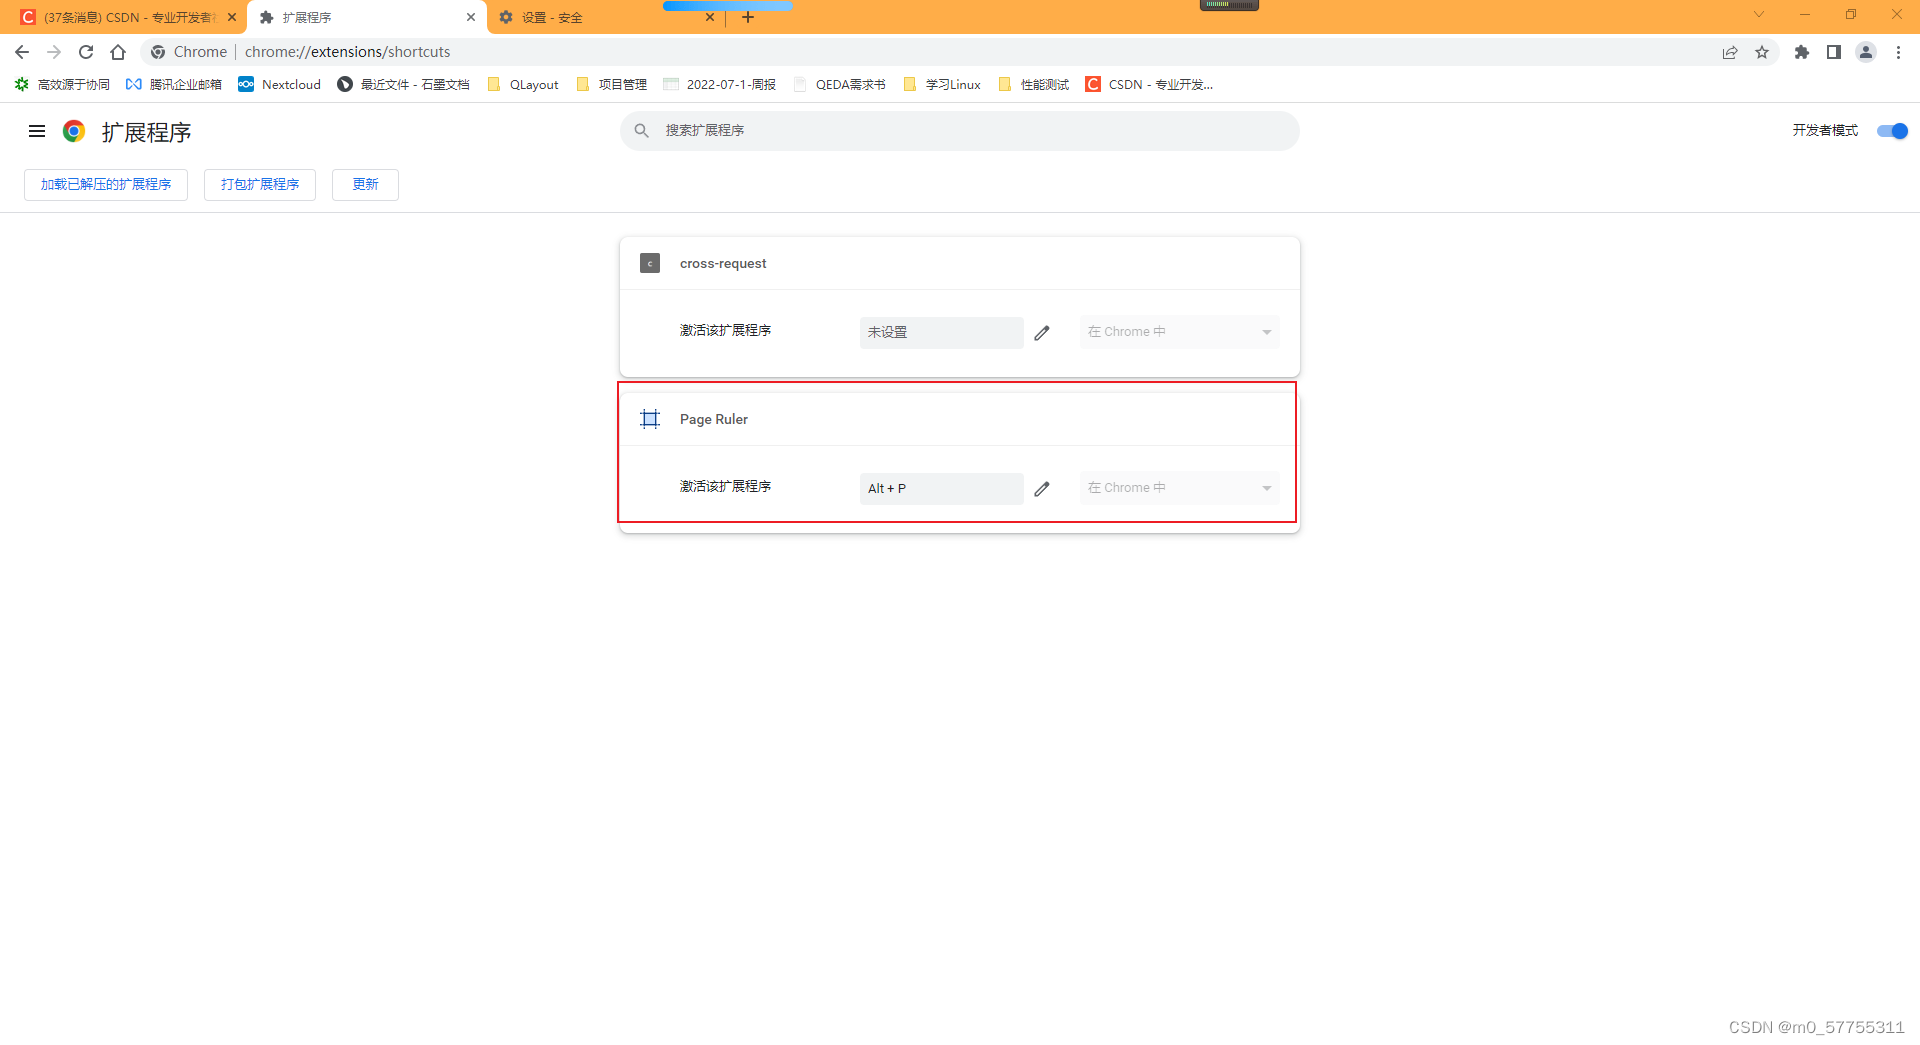
Task: Open the browser extensions puzzle icon
Action: (1802, 52)
